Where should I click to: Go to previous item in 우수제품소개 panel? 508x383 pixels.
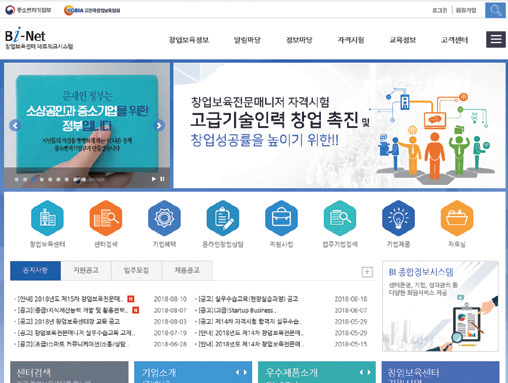pyautogui.click(x=361, y=372)
